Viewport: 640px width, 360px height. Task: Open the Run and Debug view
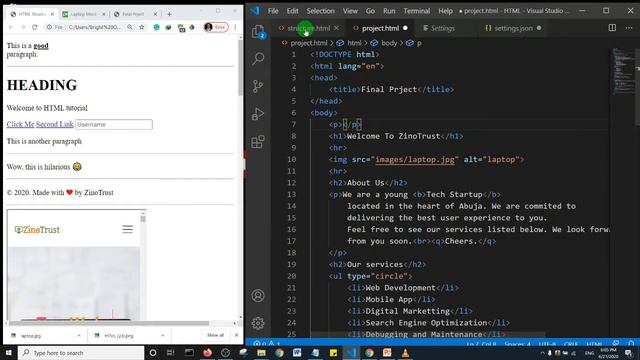(258, 114)
